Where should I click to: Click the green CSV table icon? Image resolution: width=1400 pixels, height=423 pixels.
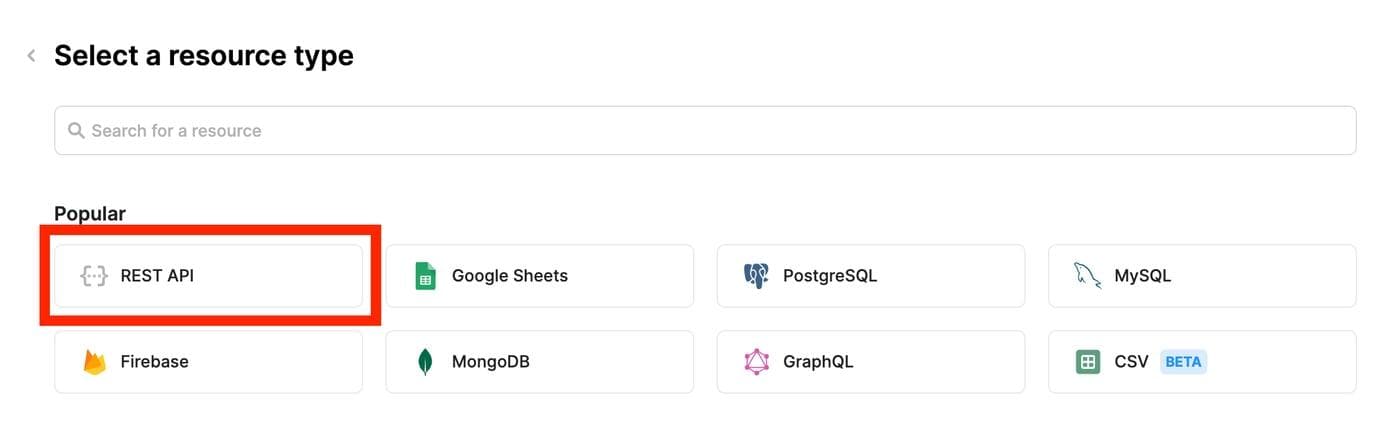(1087, 362)
